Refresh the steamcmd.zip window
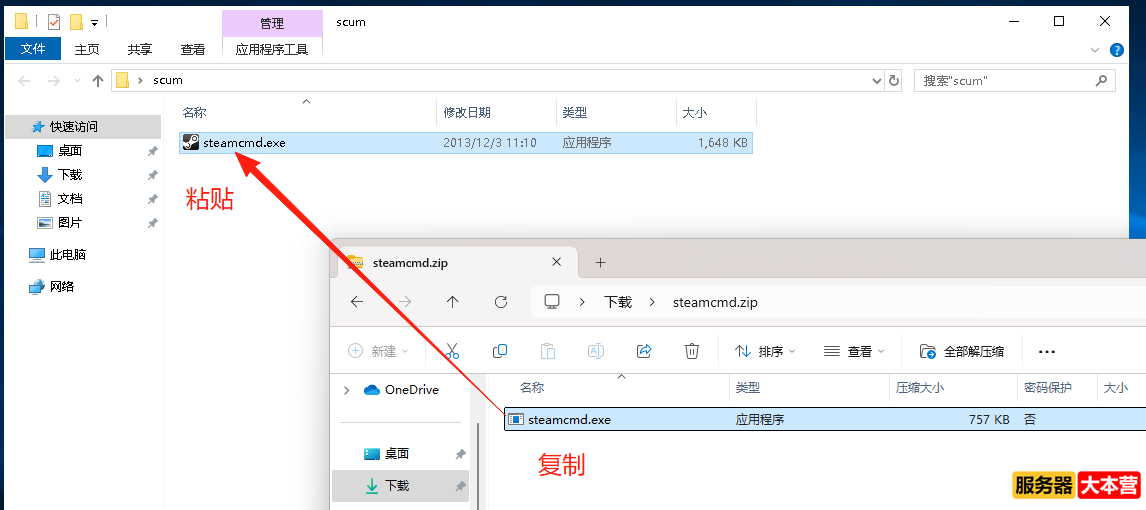Viewport: 1146px width, 510px height. click(501, 302)
